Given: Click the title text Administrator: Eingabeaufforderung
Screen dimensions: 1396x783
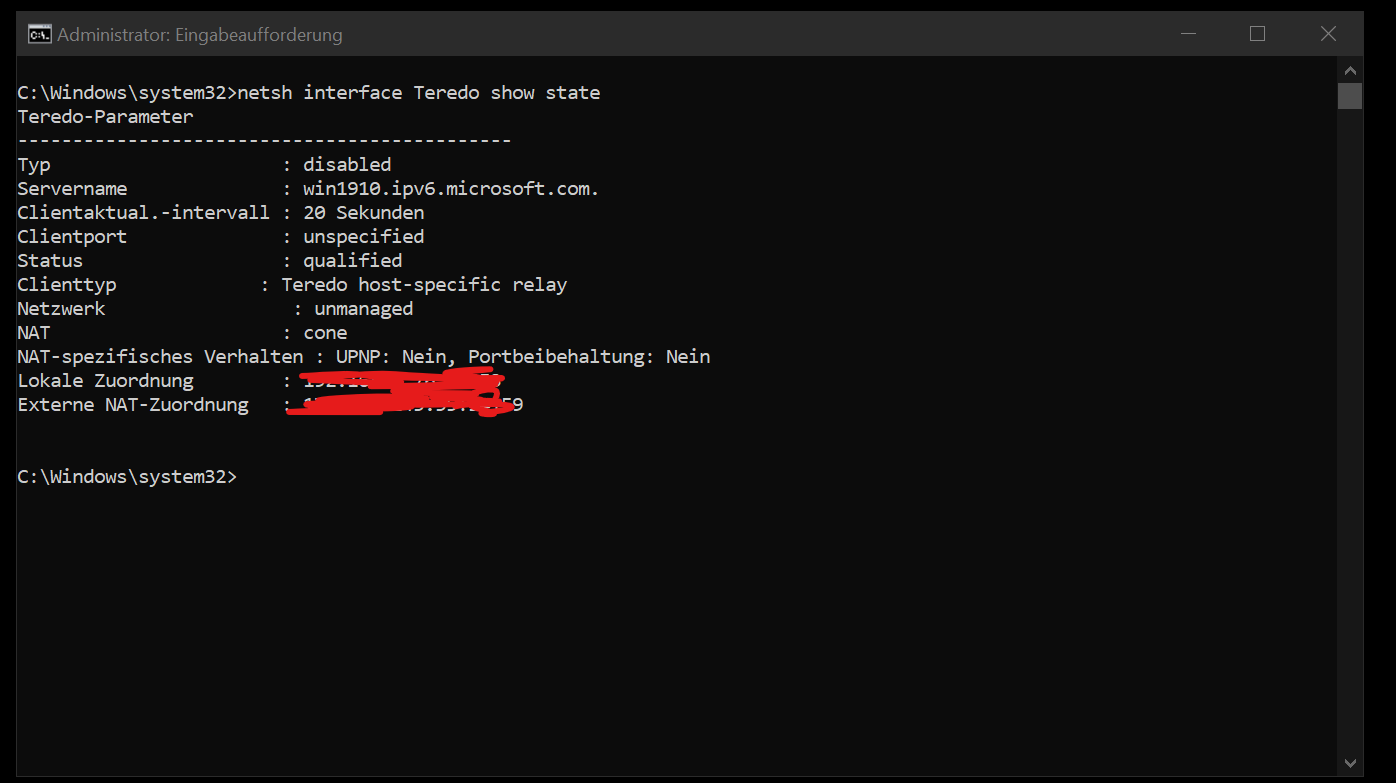Looking at the screenshot, I should click(x=200, y=35).
